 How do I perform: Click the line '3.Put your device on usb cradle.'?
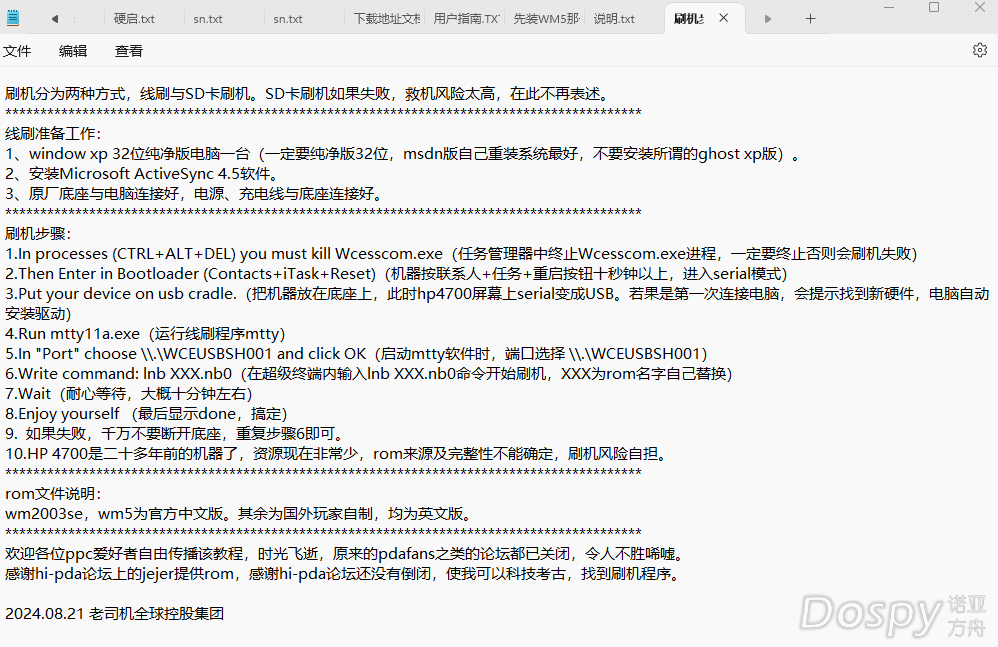[x=497, y=294]
